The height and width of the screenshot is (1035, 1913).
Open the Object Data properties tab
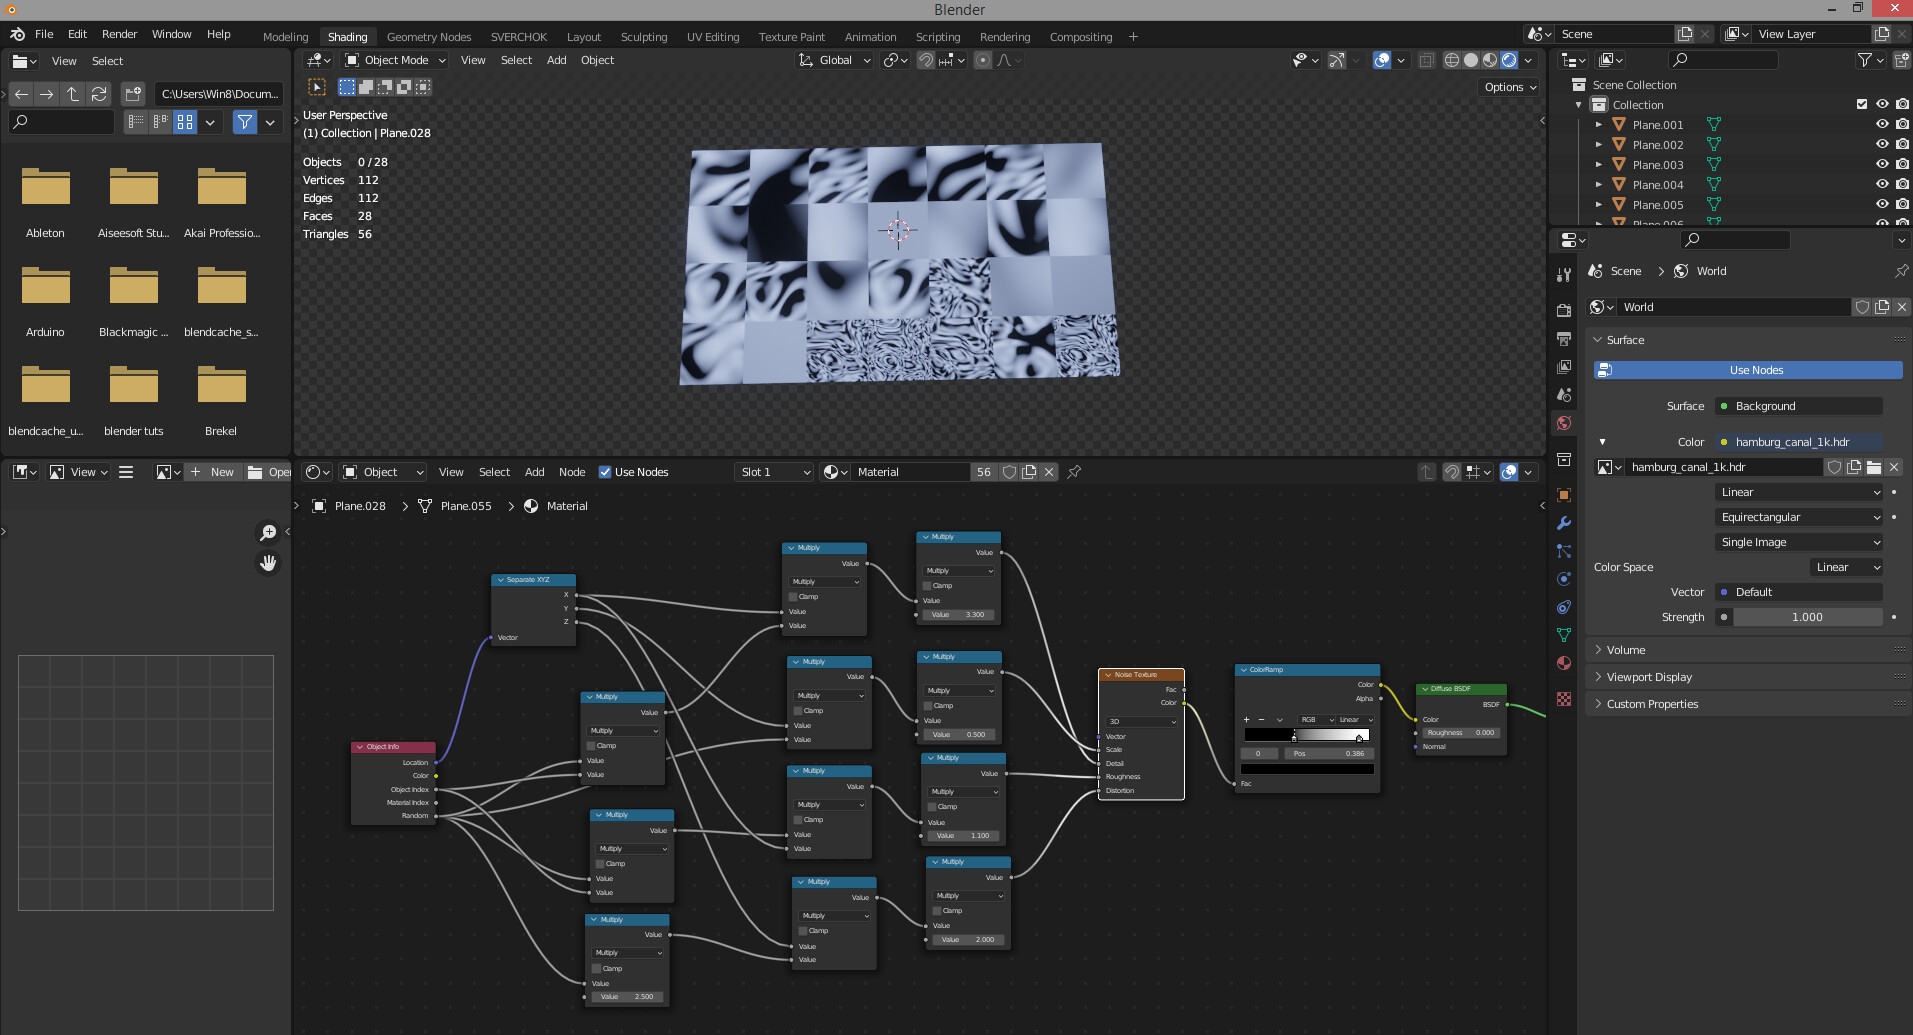tap(1564, 635)
